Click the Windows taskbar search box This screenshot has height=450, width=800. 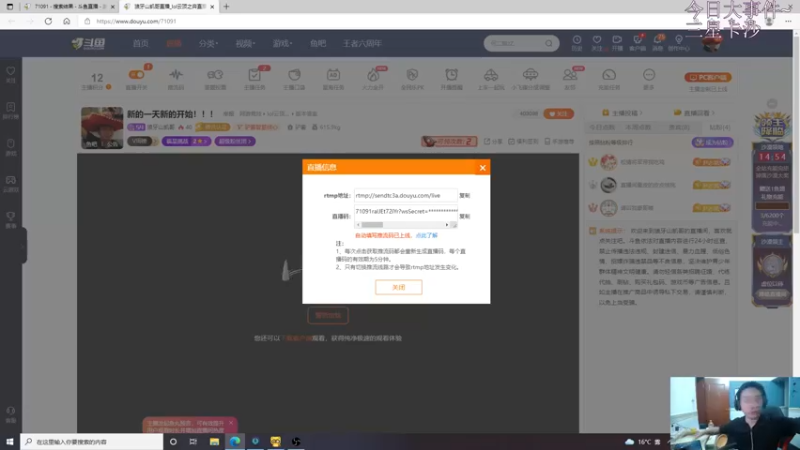click(x=92, y=441)
